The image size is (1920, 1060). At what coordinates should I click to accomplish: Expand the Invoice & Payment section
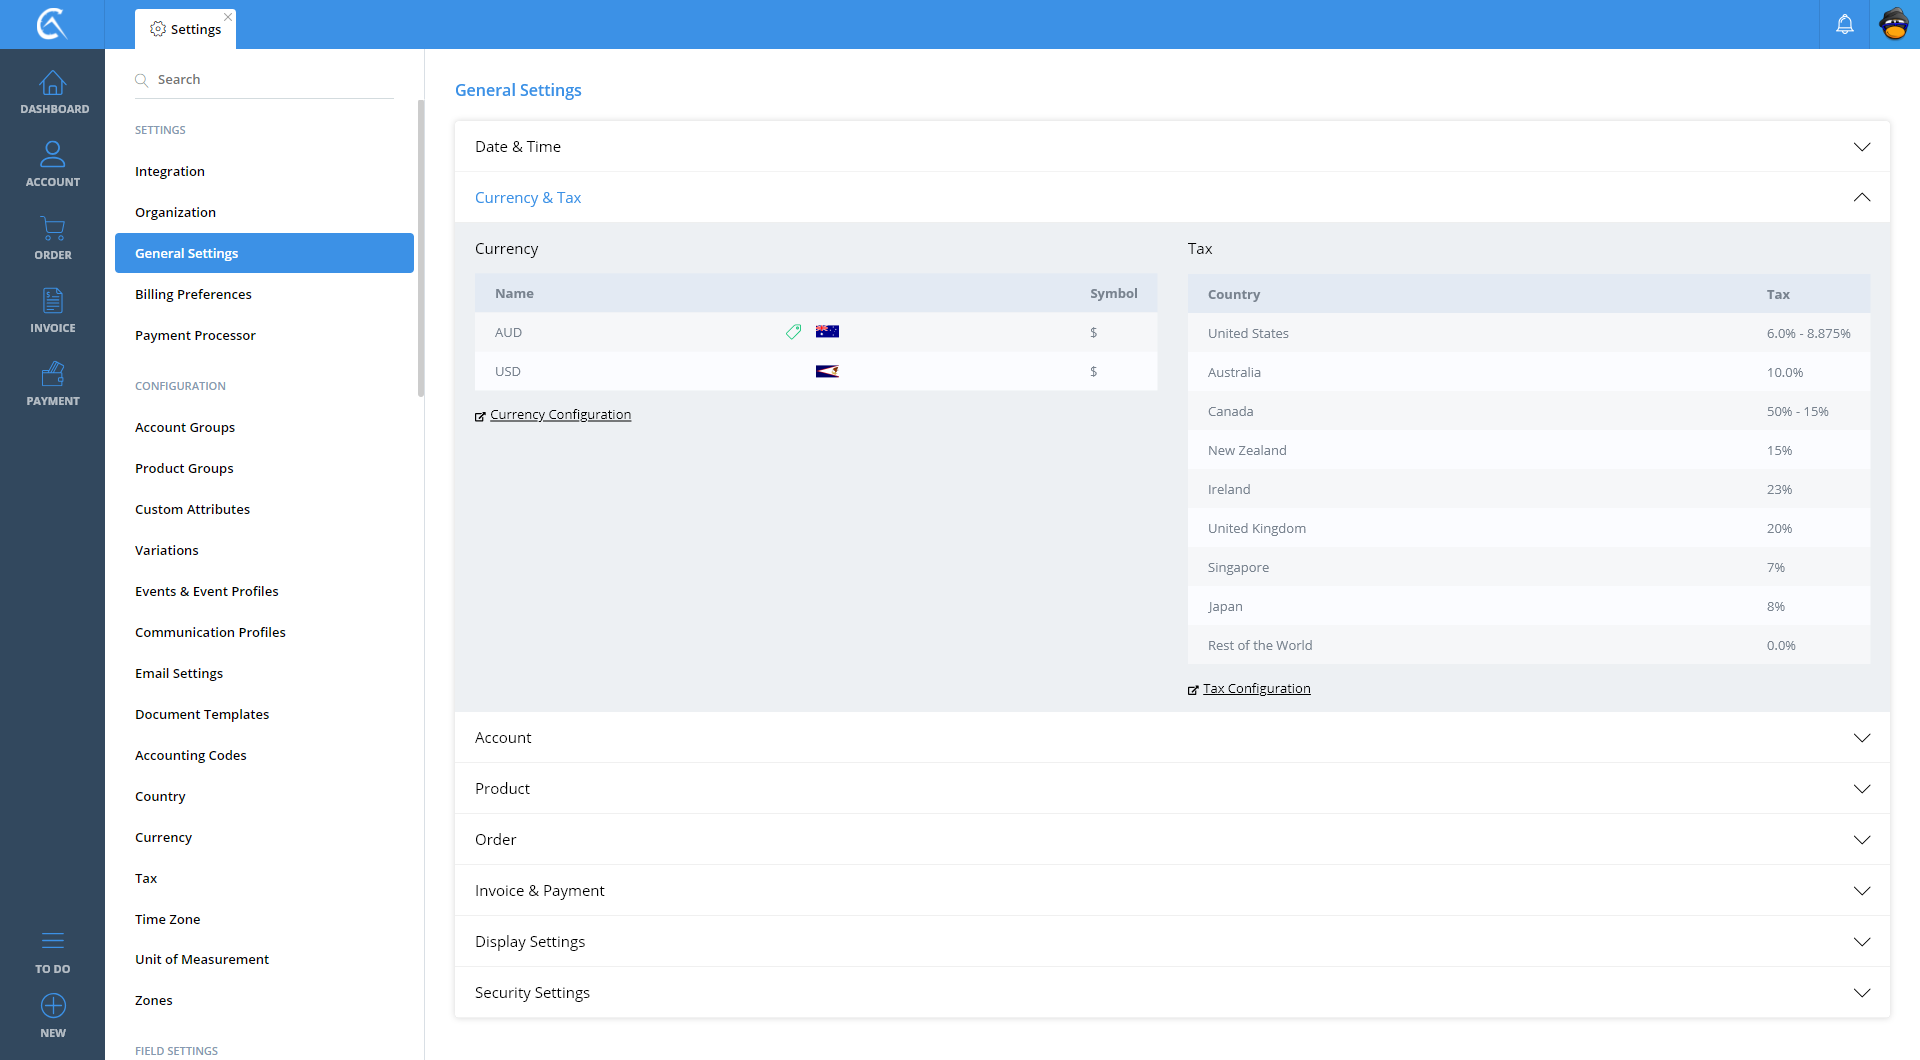click(x=1861, y=891)
